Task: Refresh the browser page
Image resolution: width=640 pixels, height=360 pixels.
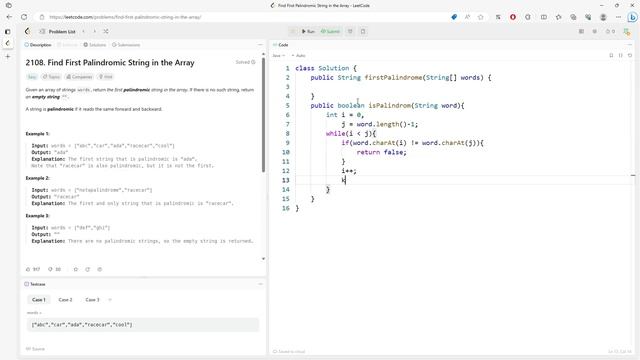Action: (24, 17)
